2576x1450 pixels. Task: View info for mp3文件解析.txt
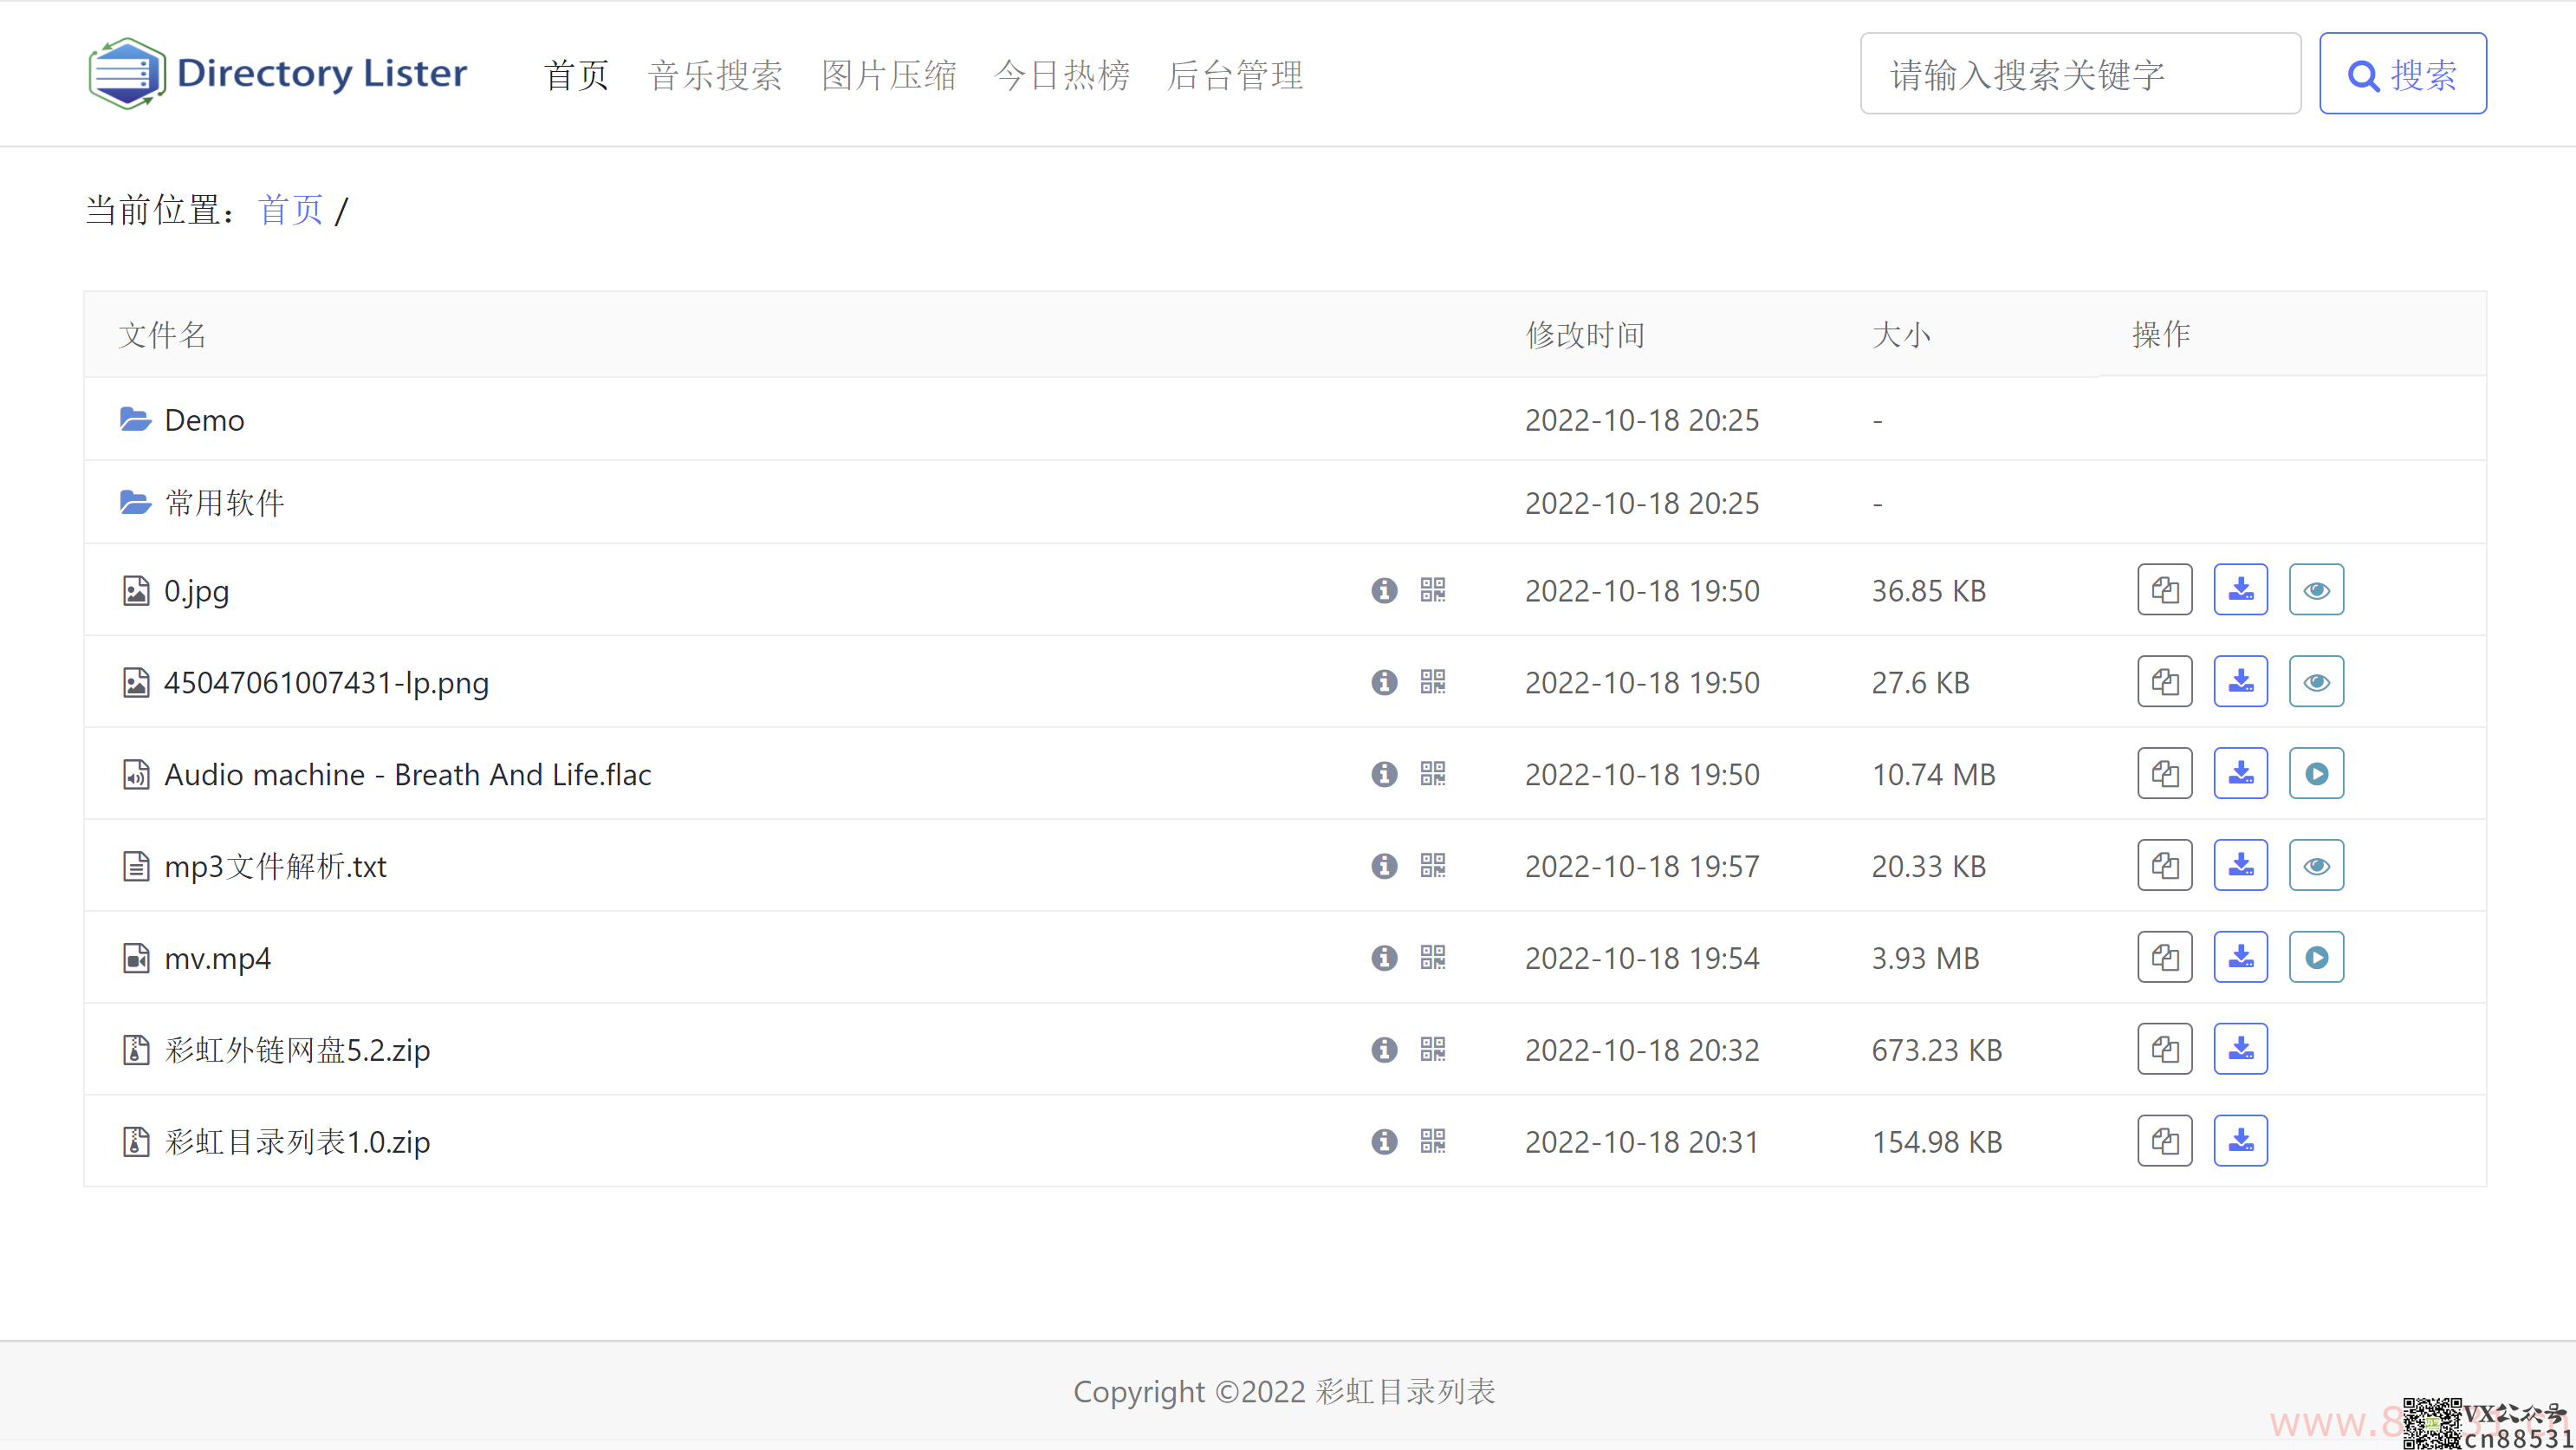coord(1384,866)
